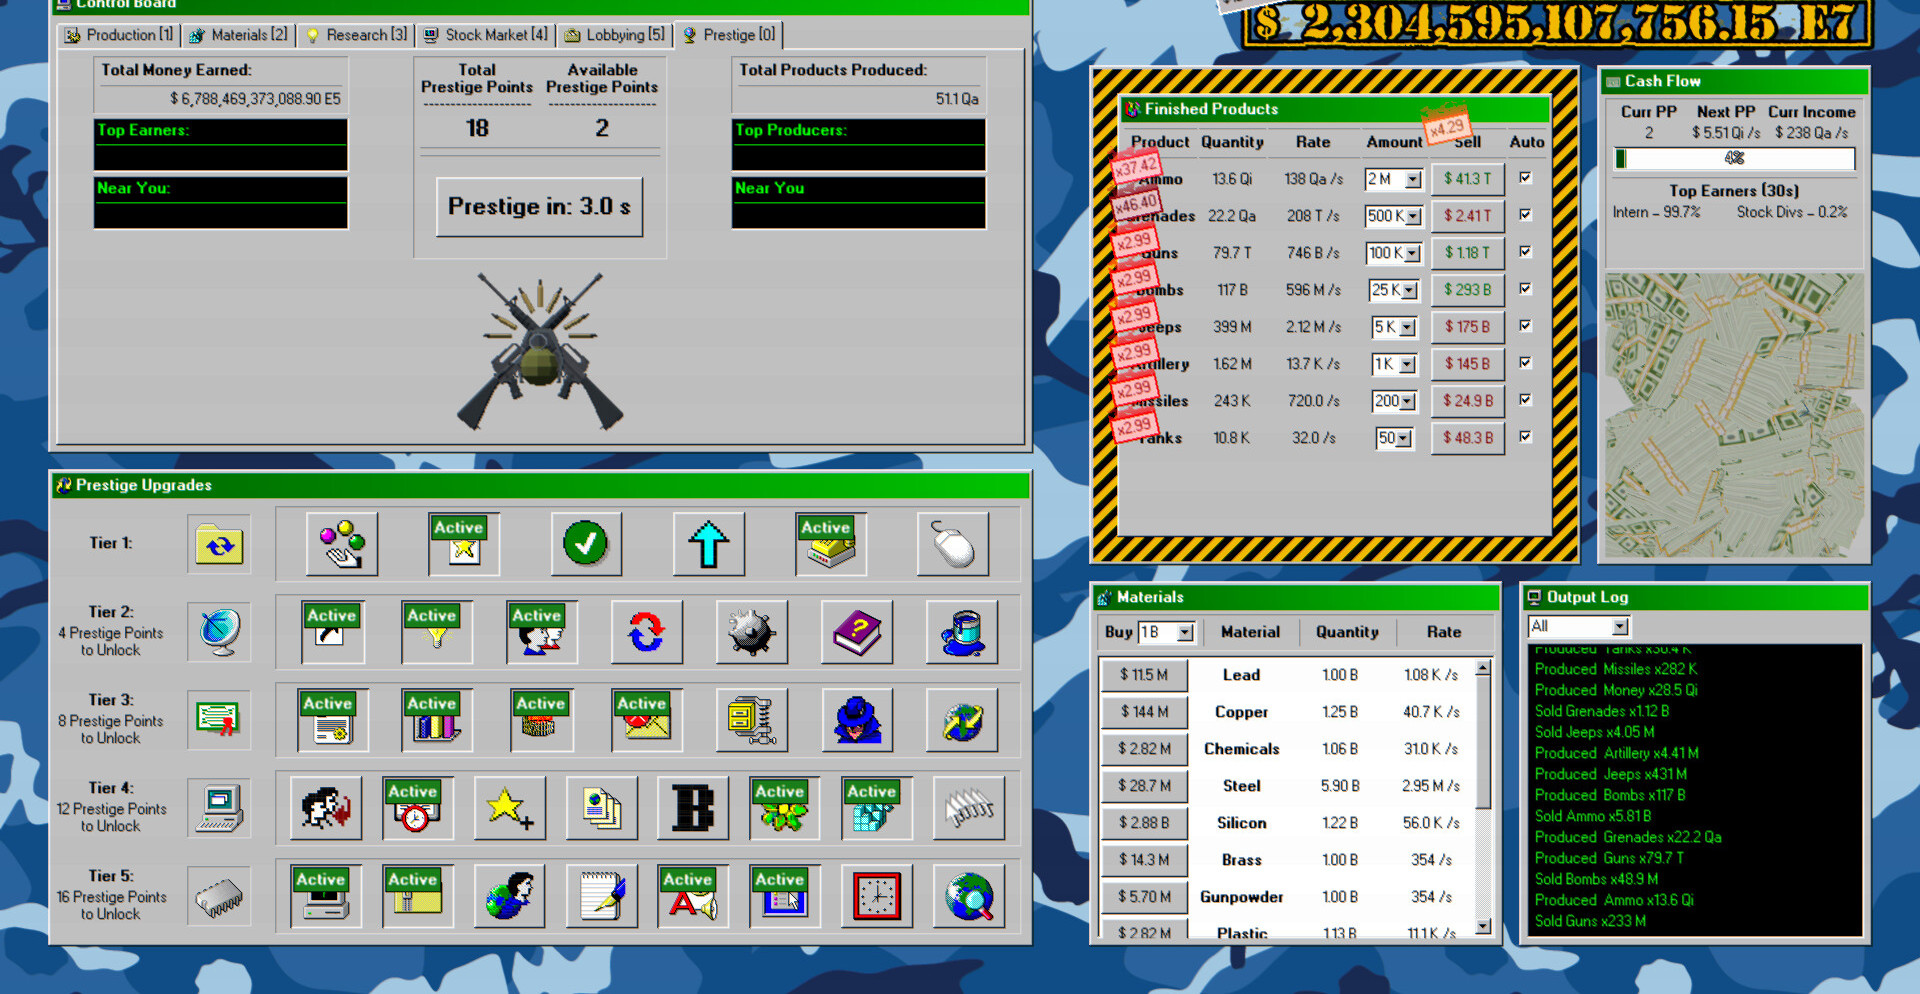Click the prestige points progress bar
Viewport: 1920px width, 994px height.
point(1734,158)
